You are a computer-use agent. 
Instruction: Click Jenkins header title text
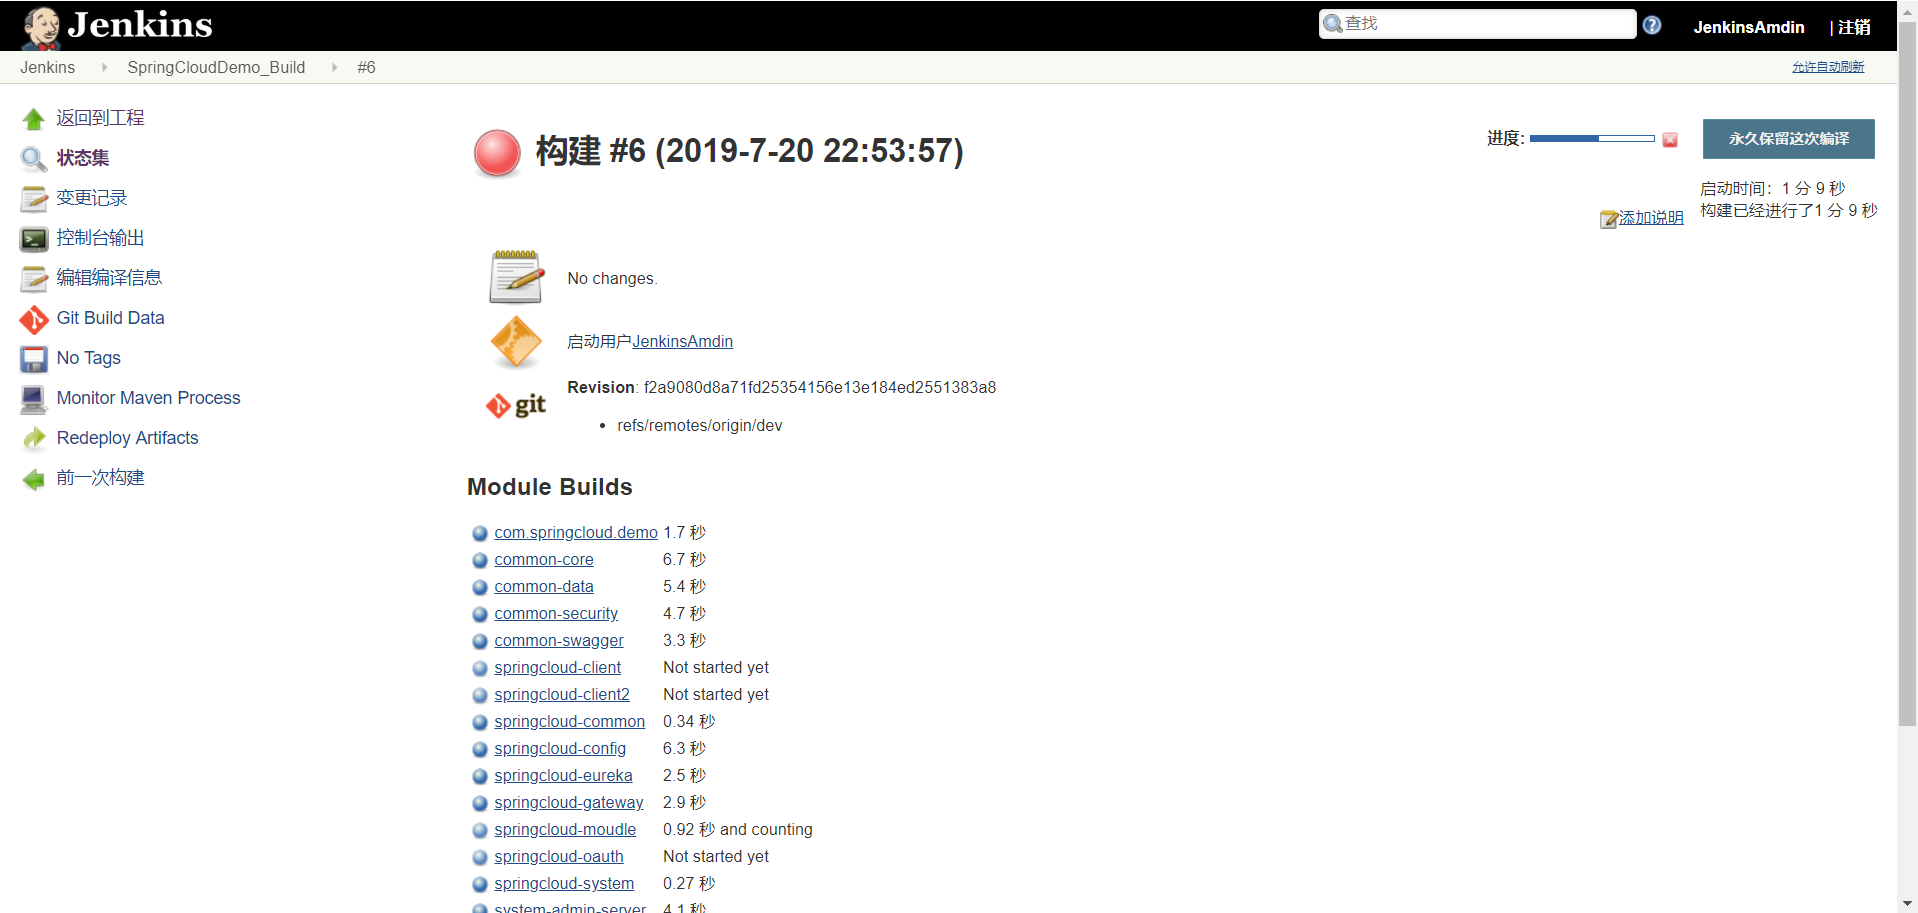(140, 25)
